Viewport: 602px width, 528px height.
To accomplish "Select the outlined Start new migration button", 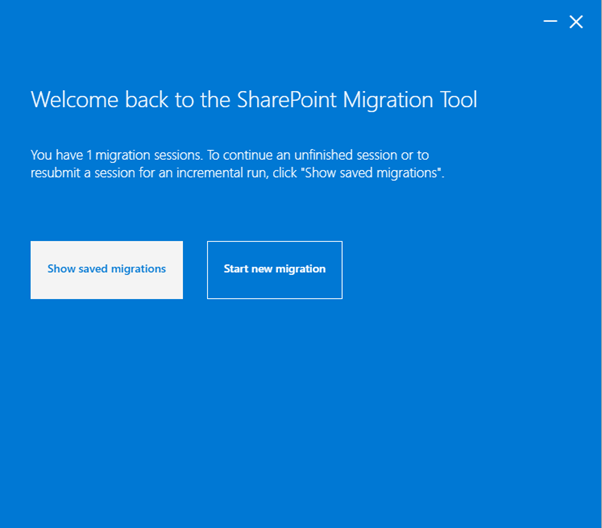I will coord(274,269).
